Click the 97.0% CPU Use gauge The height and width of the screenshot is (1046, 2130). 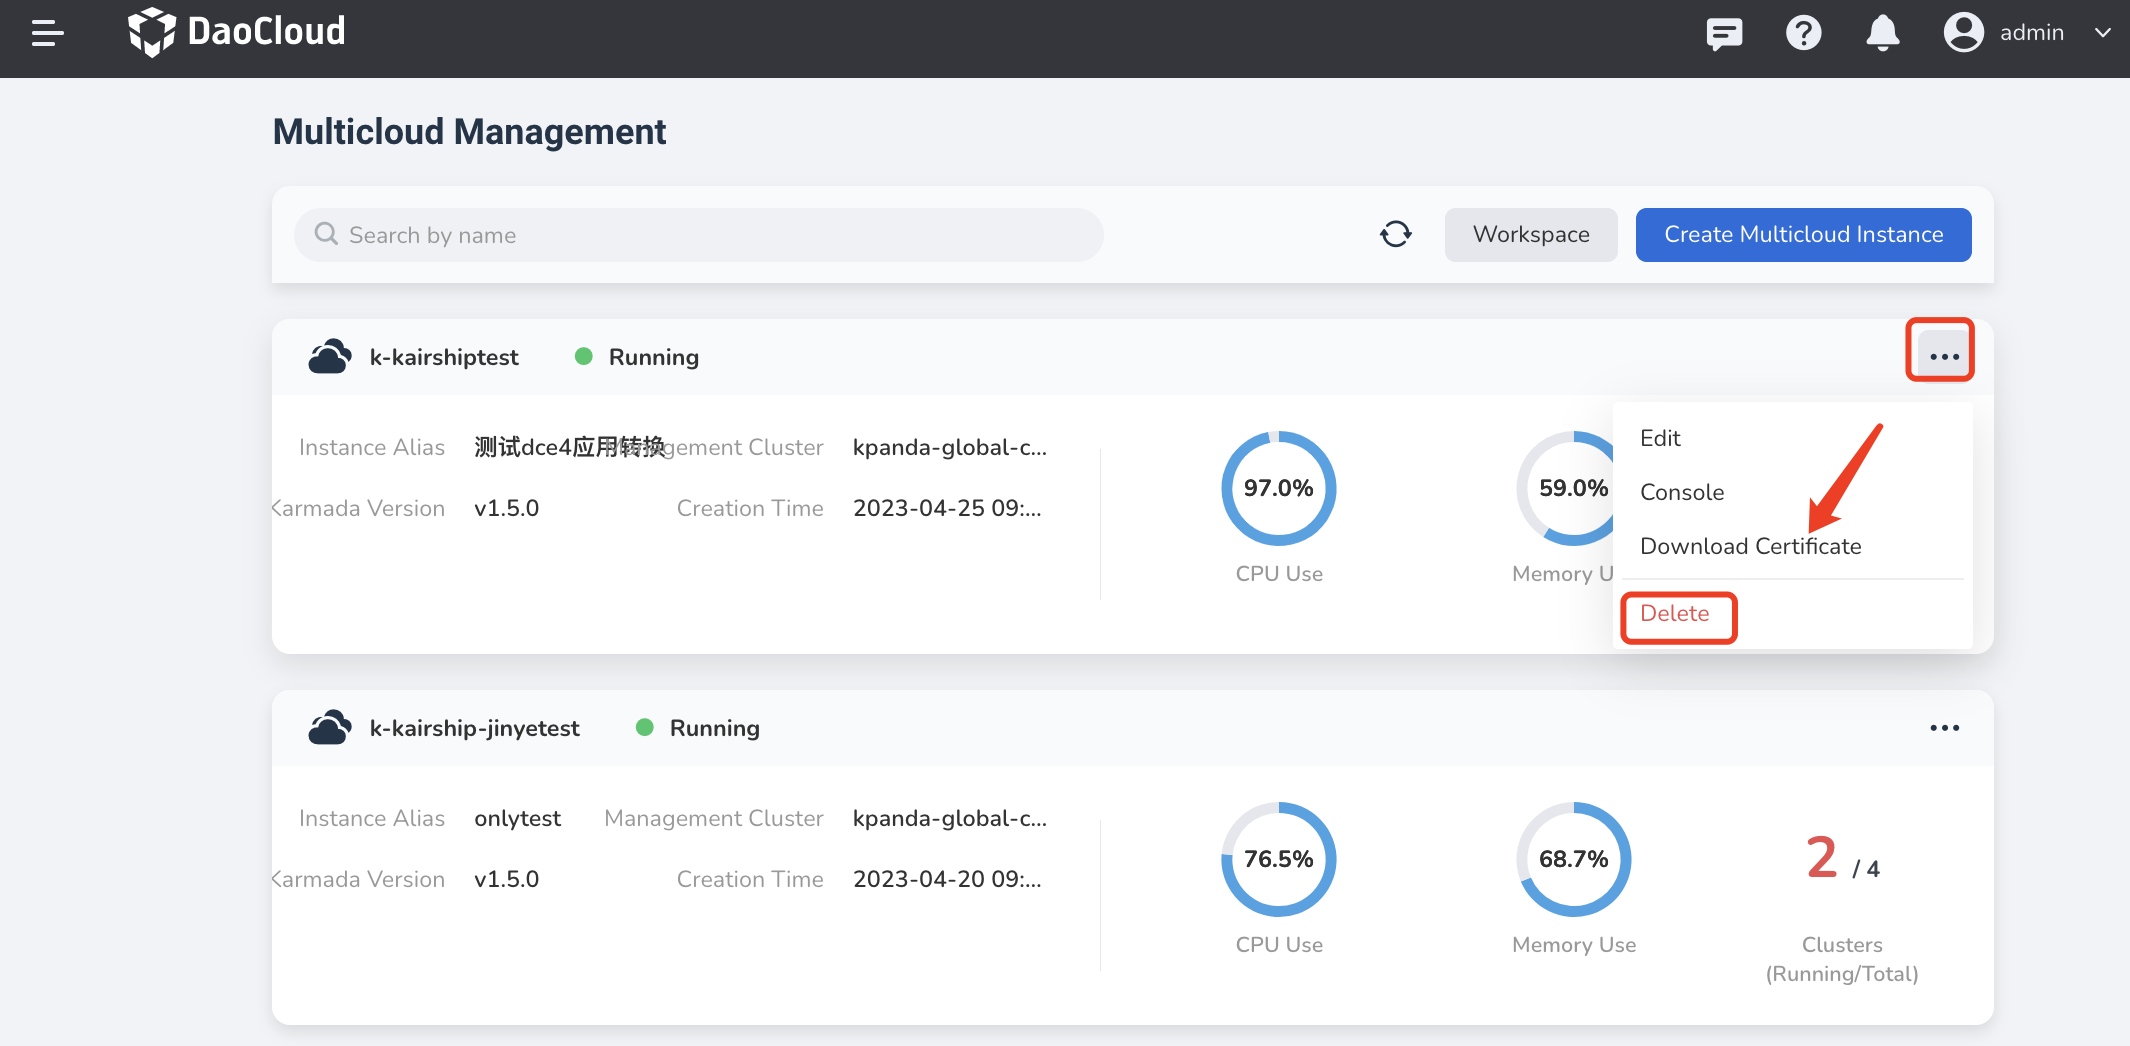click(x=1278, y=488)
